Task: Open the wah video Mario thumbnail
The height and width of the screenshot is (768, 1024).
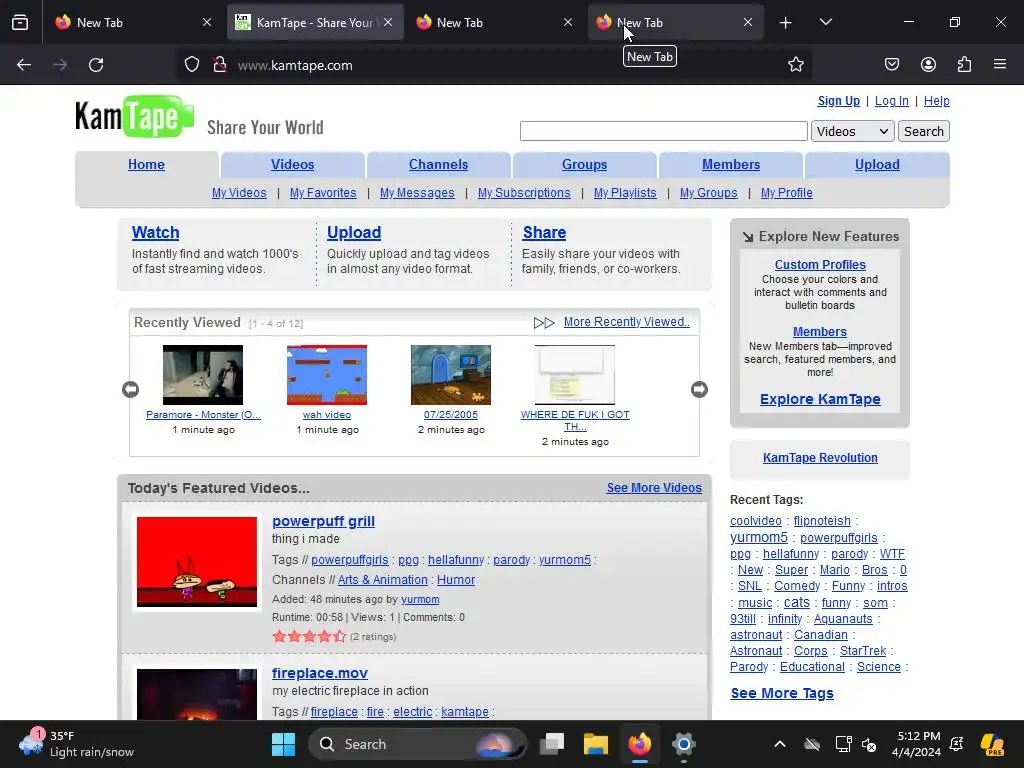Action: coord(327,375)
